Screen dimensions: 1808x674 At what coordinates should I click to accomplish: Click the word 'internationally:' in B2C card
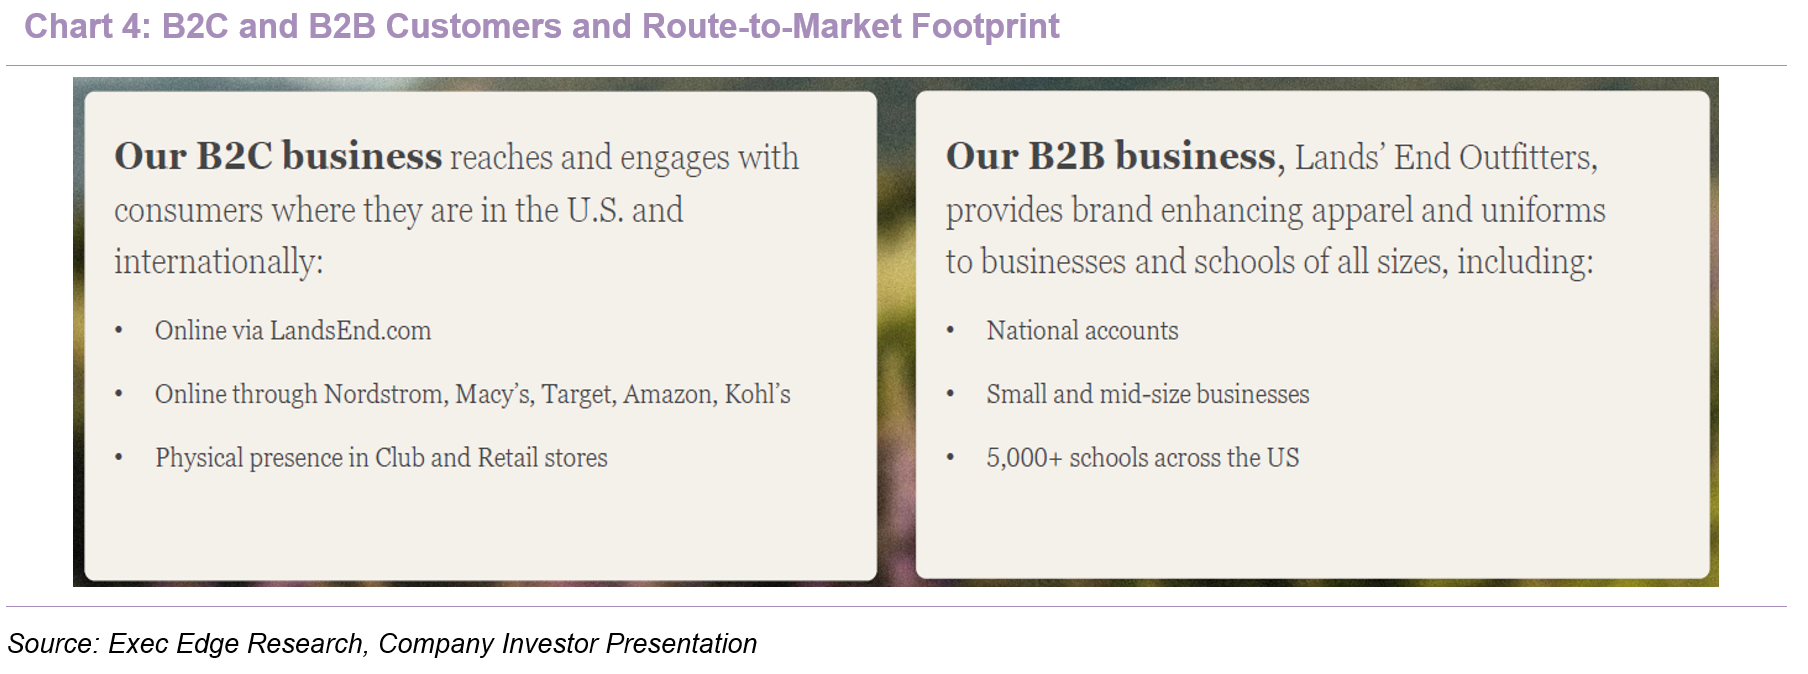[x=219, y=262]
